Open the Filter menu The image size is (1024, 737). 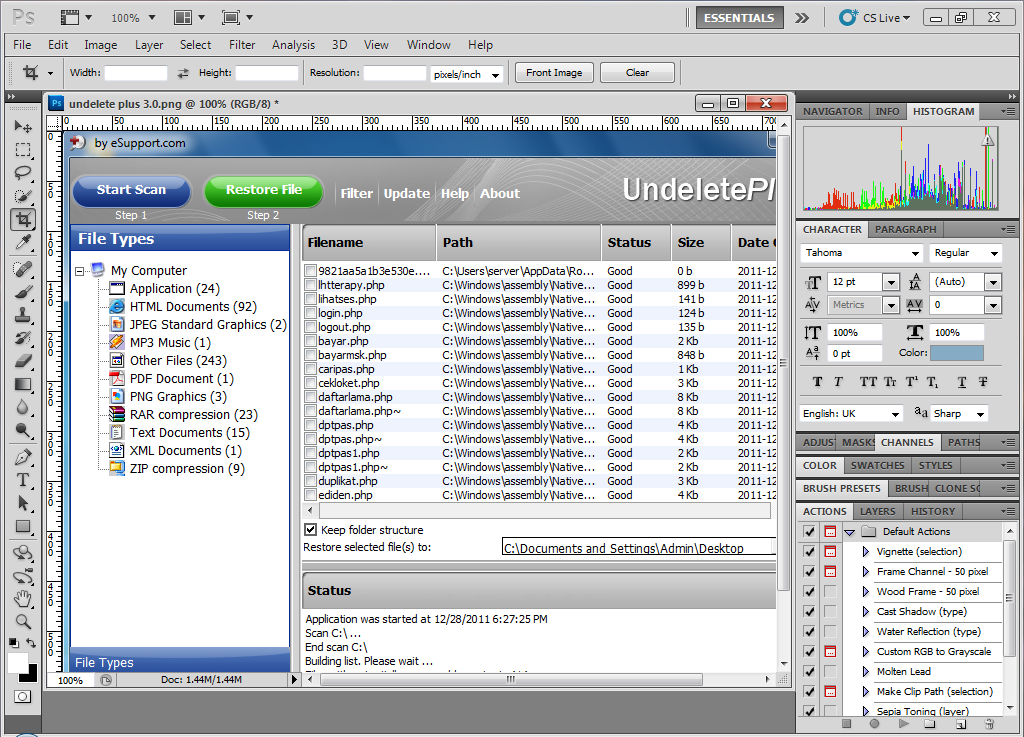pyautogui.click(x=242, y=45)
